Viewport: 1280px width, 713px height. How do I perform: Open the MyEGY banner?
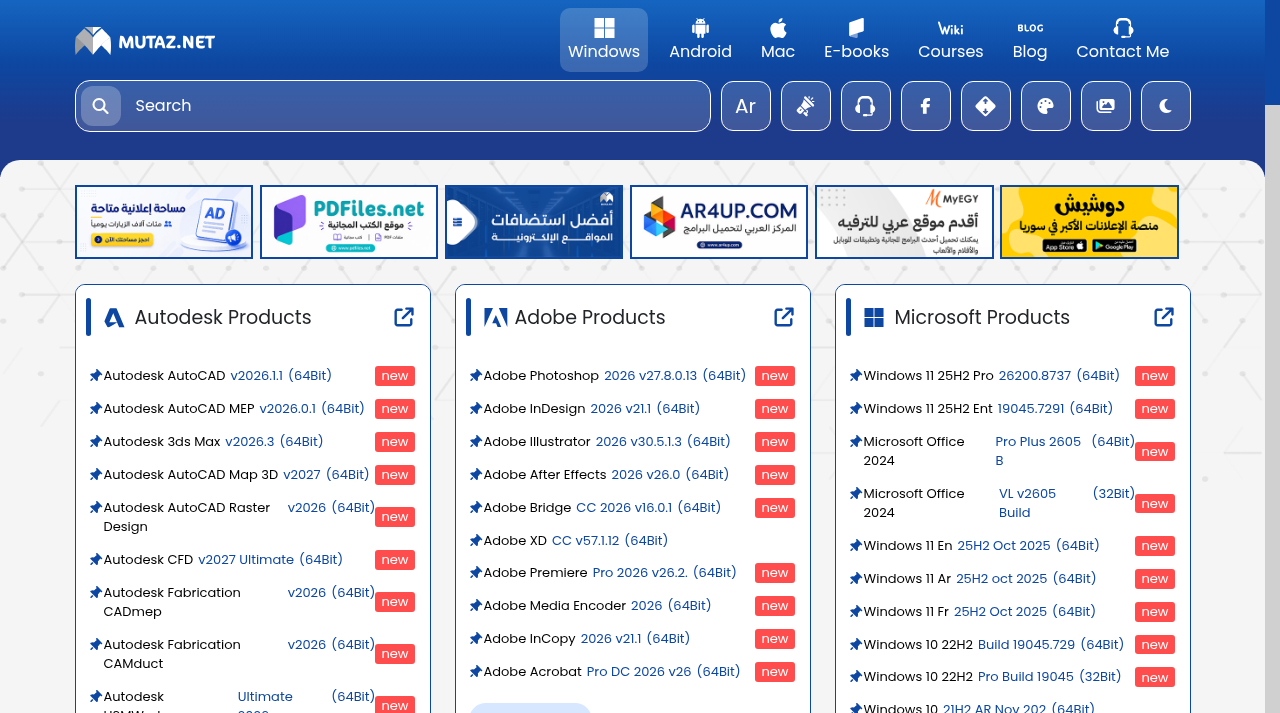[904, 222]
